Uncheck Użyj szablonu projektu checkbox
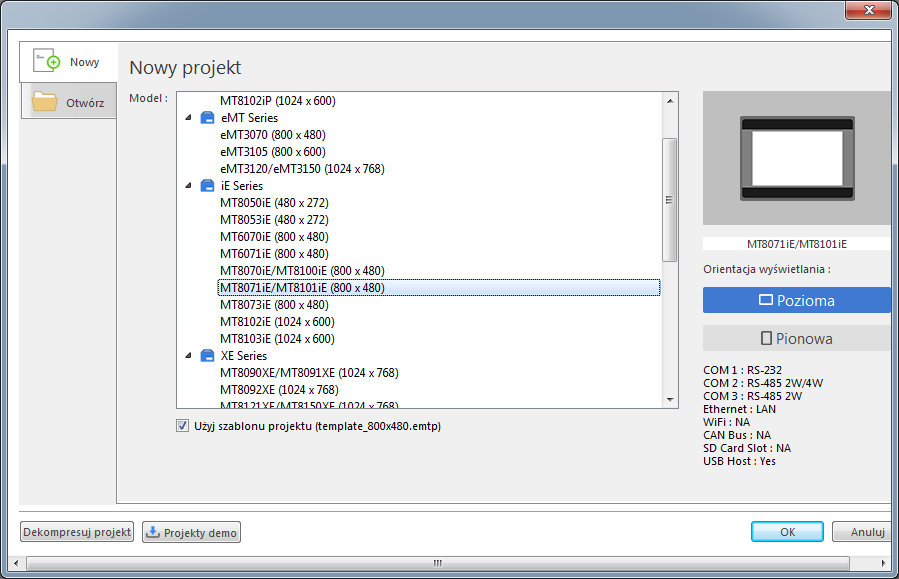Screen dimensions: 899x579 [182, 426]
